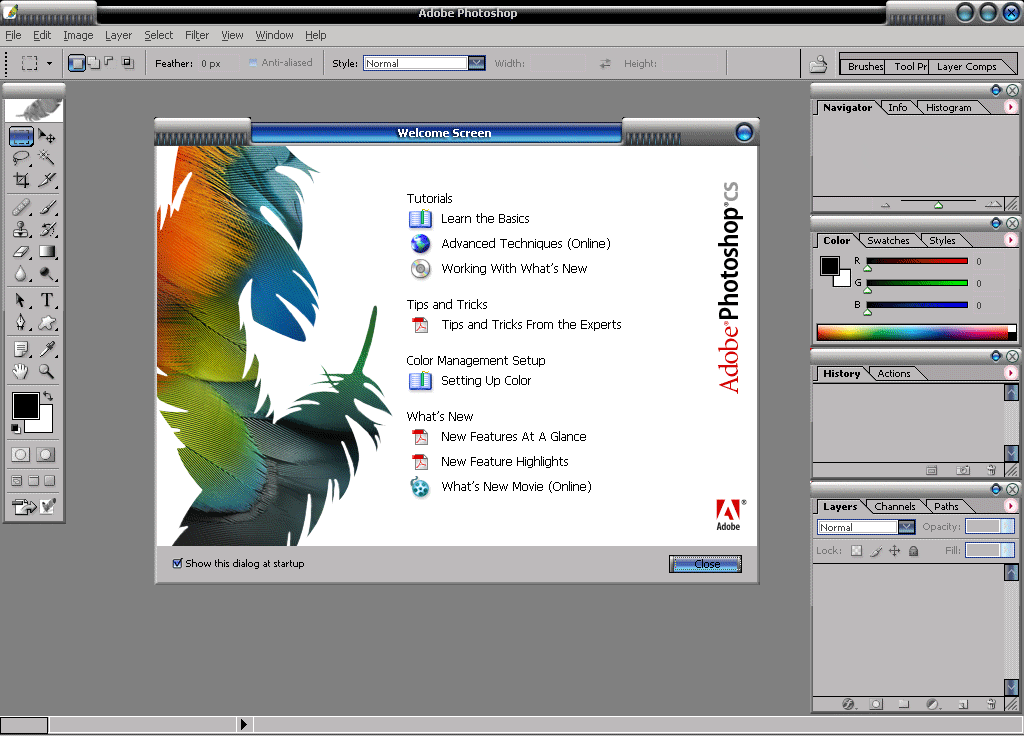Open the File Browser from options bar
The image size is (1024, 736).
click(818, 64)
